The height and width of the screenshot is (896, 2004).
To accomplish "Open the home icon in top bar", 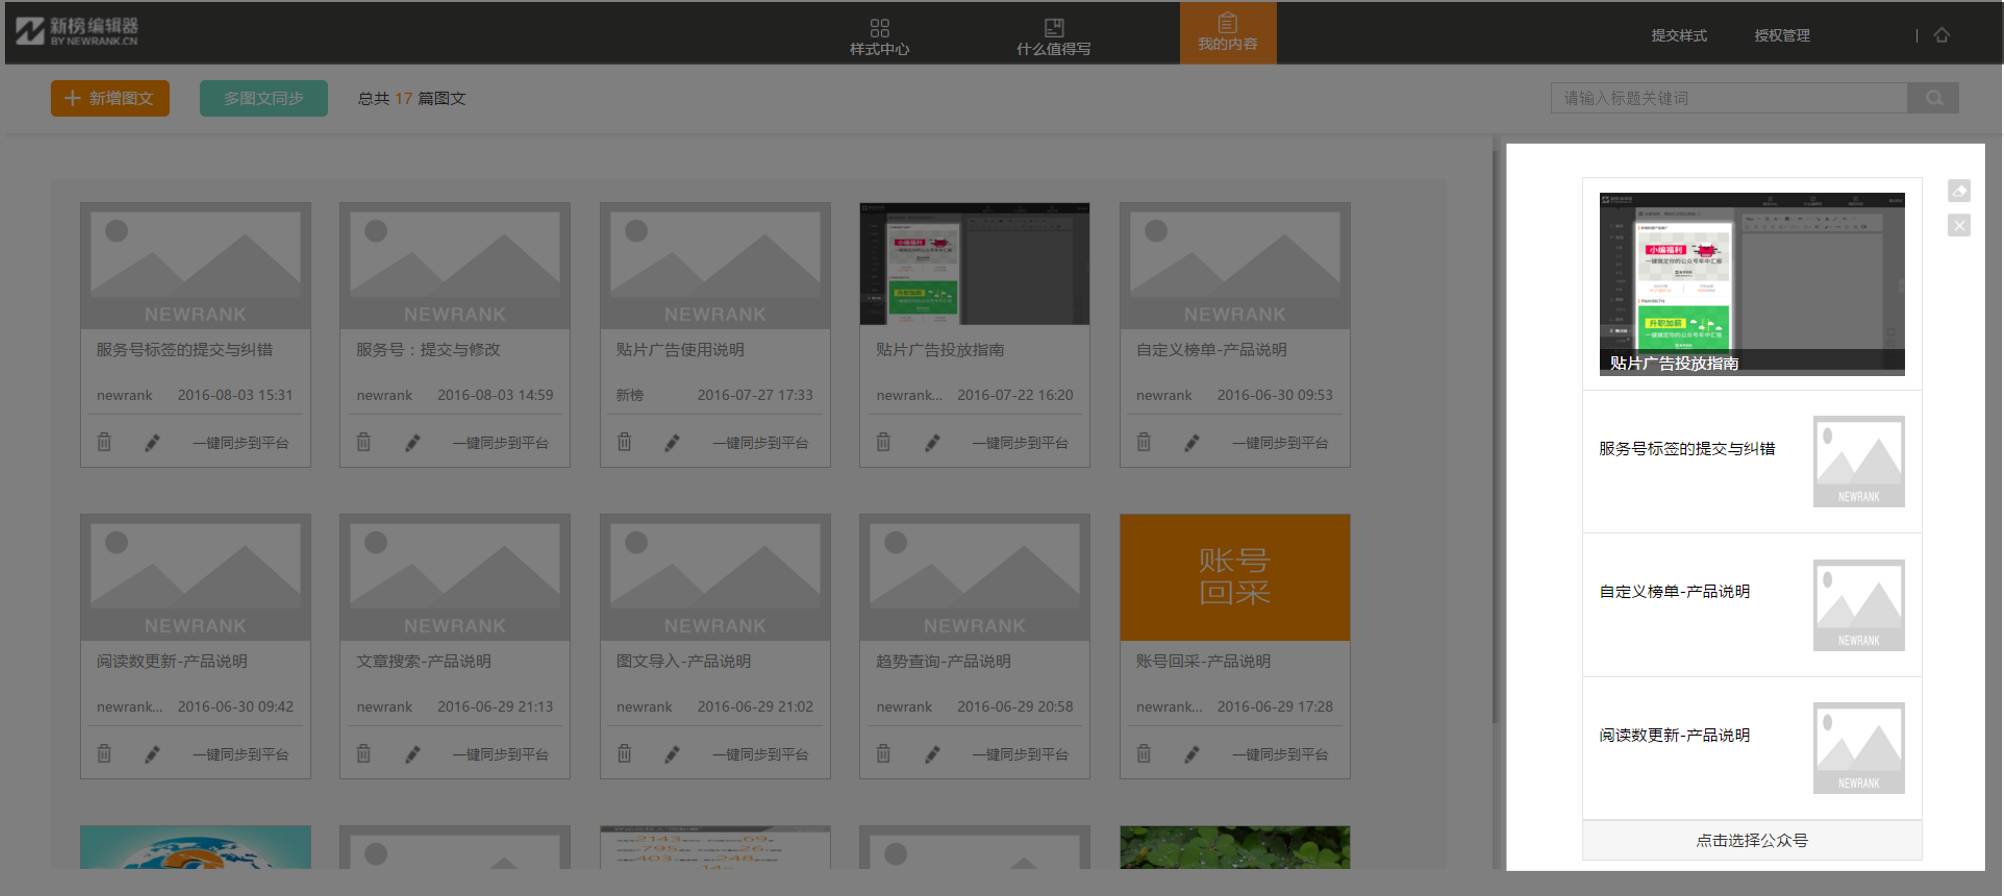I will (x=1941, y=35).
